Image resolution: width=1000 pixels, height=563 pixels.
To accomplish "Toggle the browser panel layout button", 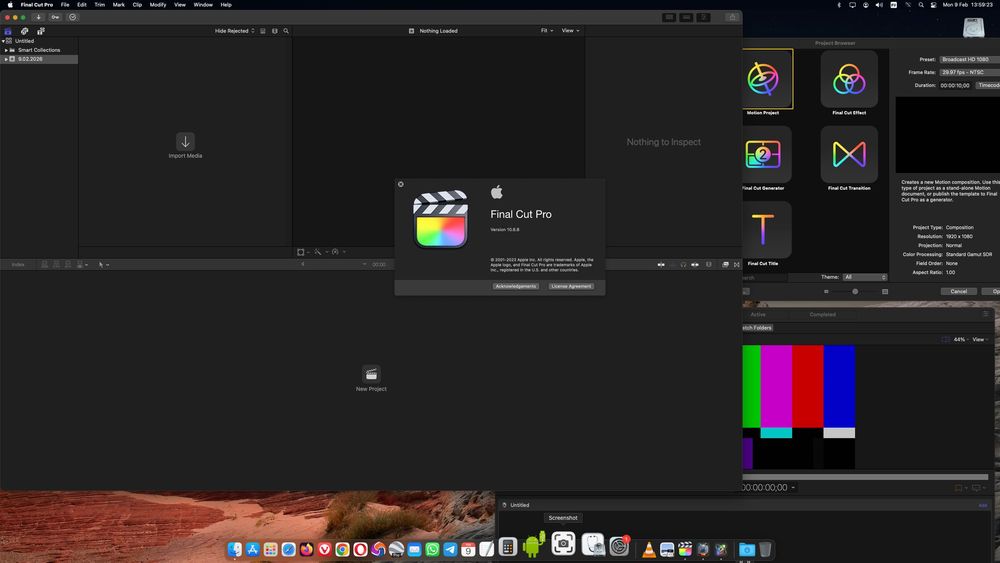I will click(669, 17).
